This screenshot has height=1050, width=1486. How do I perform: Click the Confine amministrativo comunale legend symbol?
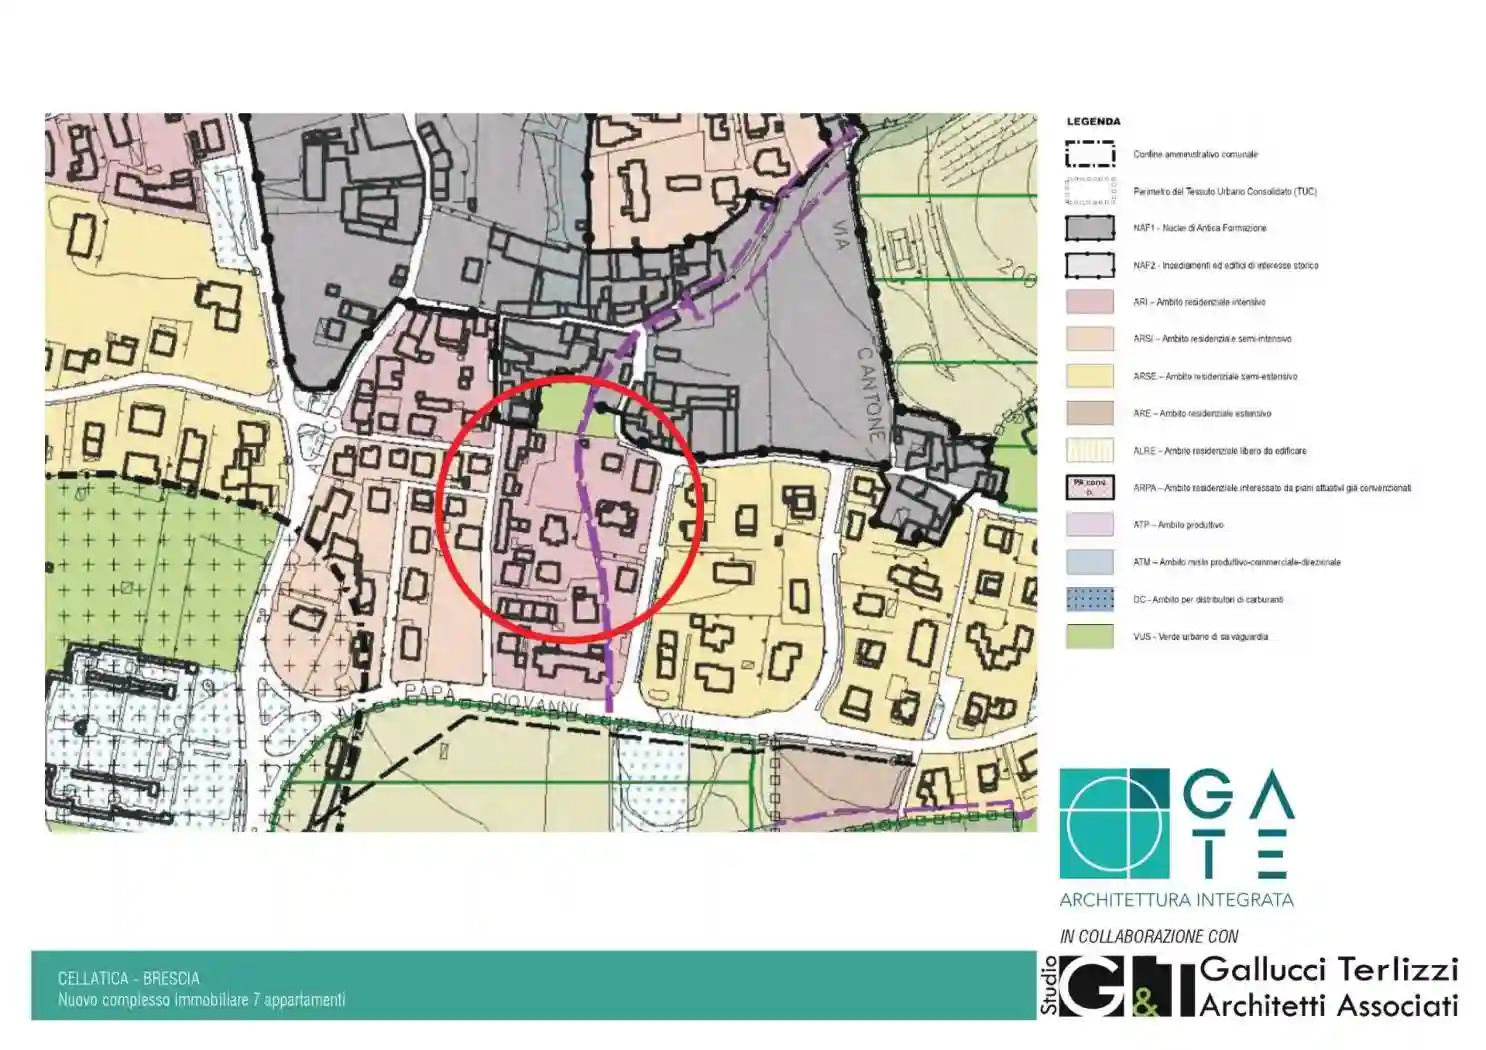[1089, 154]
